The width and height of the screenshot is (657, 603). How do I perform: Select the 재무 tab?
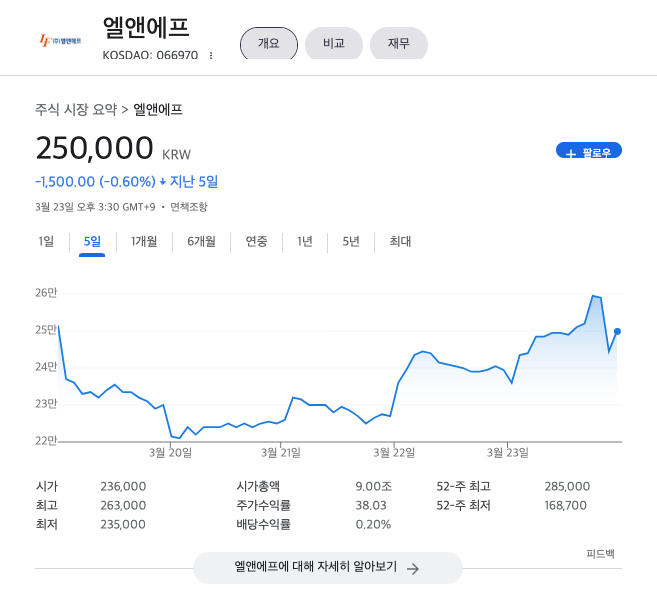(398, 43)
